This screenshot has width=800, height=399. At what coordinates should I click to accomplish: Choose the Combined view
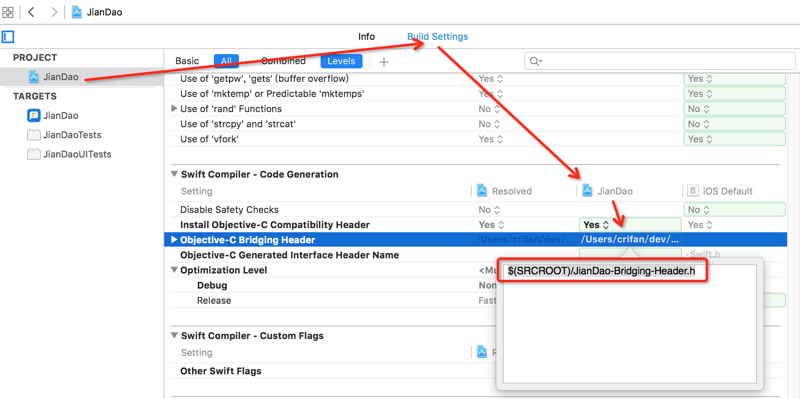coord(283,61)
